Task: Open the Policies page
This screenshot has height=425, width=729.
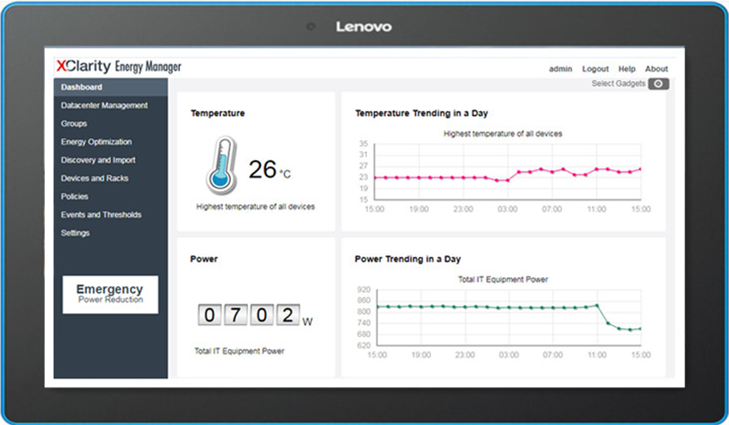Action: tap(75, 196)
